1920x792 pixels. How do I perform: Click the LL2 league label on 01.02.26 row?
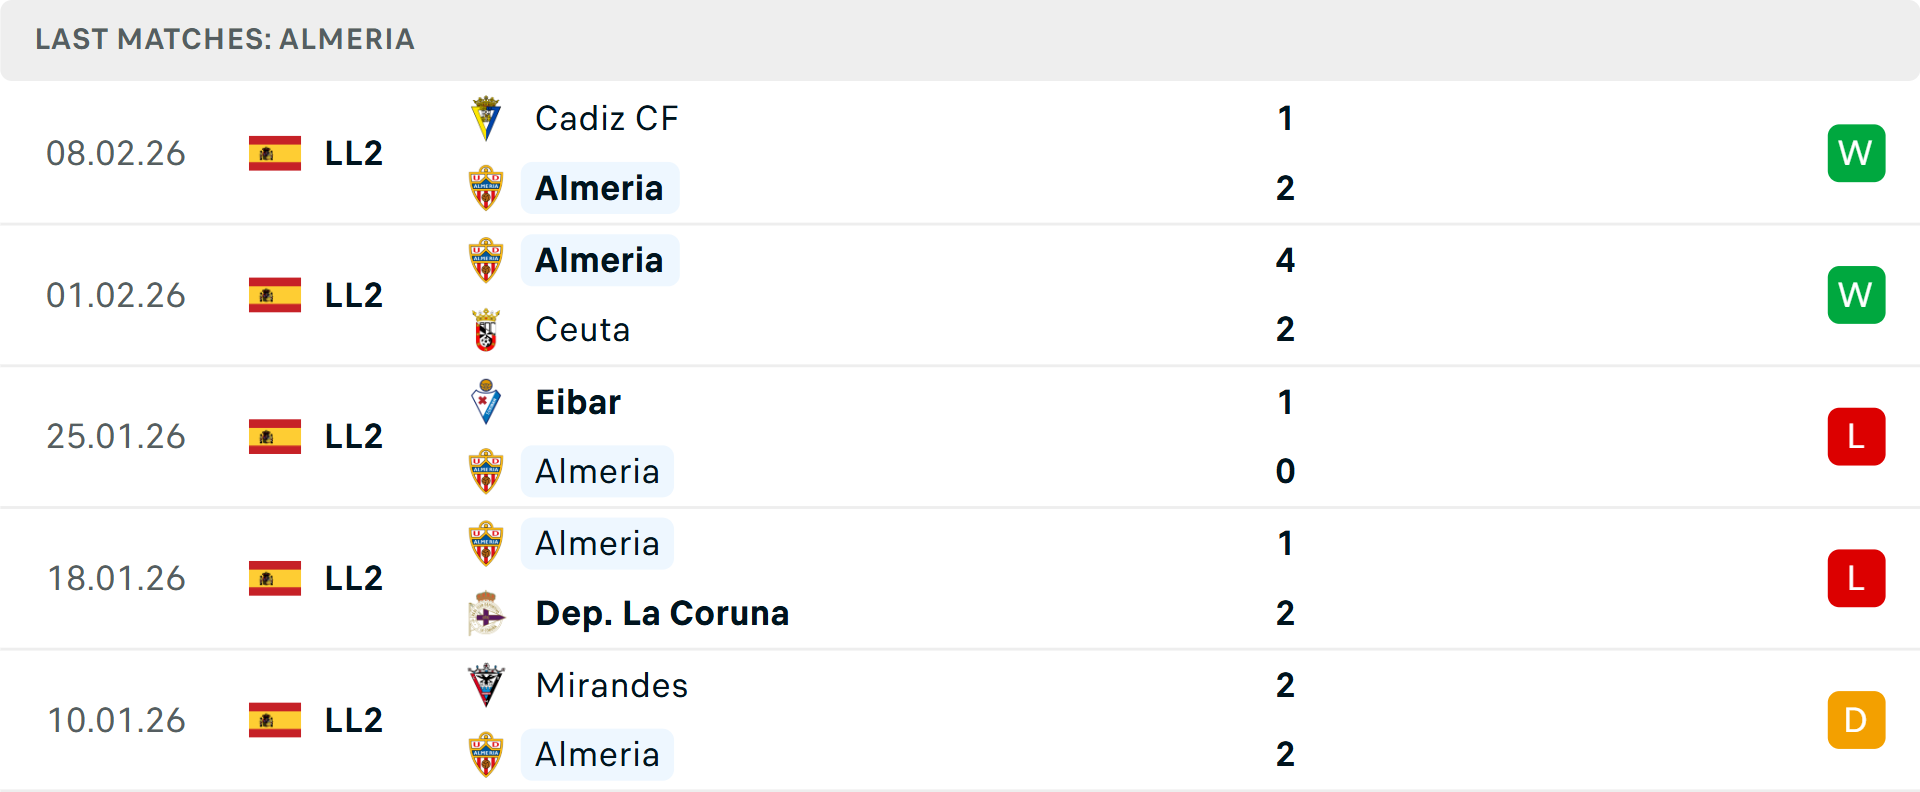(354, 295)
